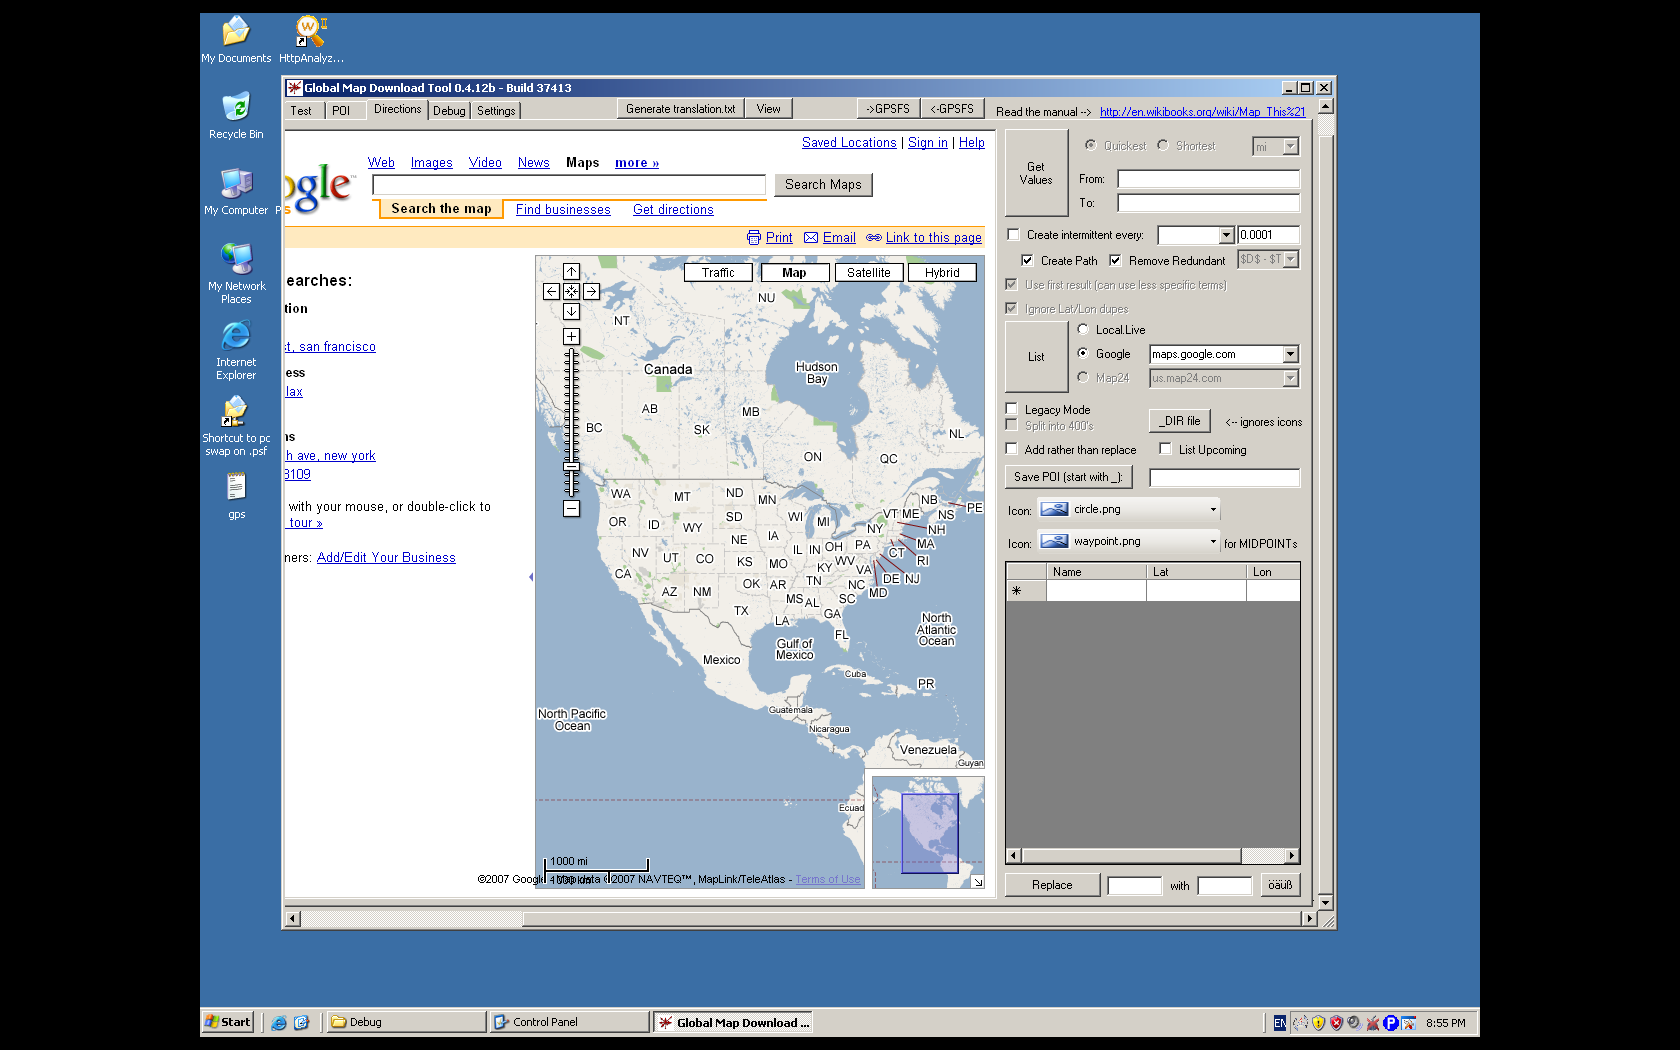Viewport: 1680px width, 1050px height.
Task: Zoom in with the plus icon
Action: 571,337
